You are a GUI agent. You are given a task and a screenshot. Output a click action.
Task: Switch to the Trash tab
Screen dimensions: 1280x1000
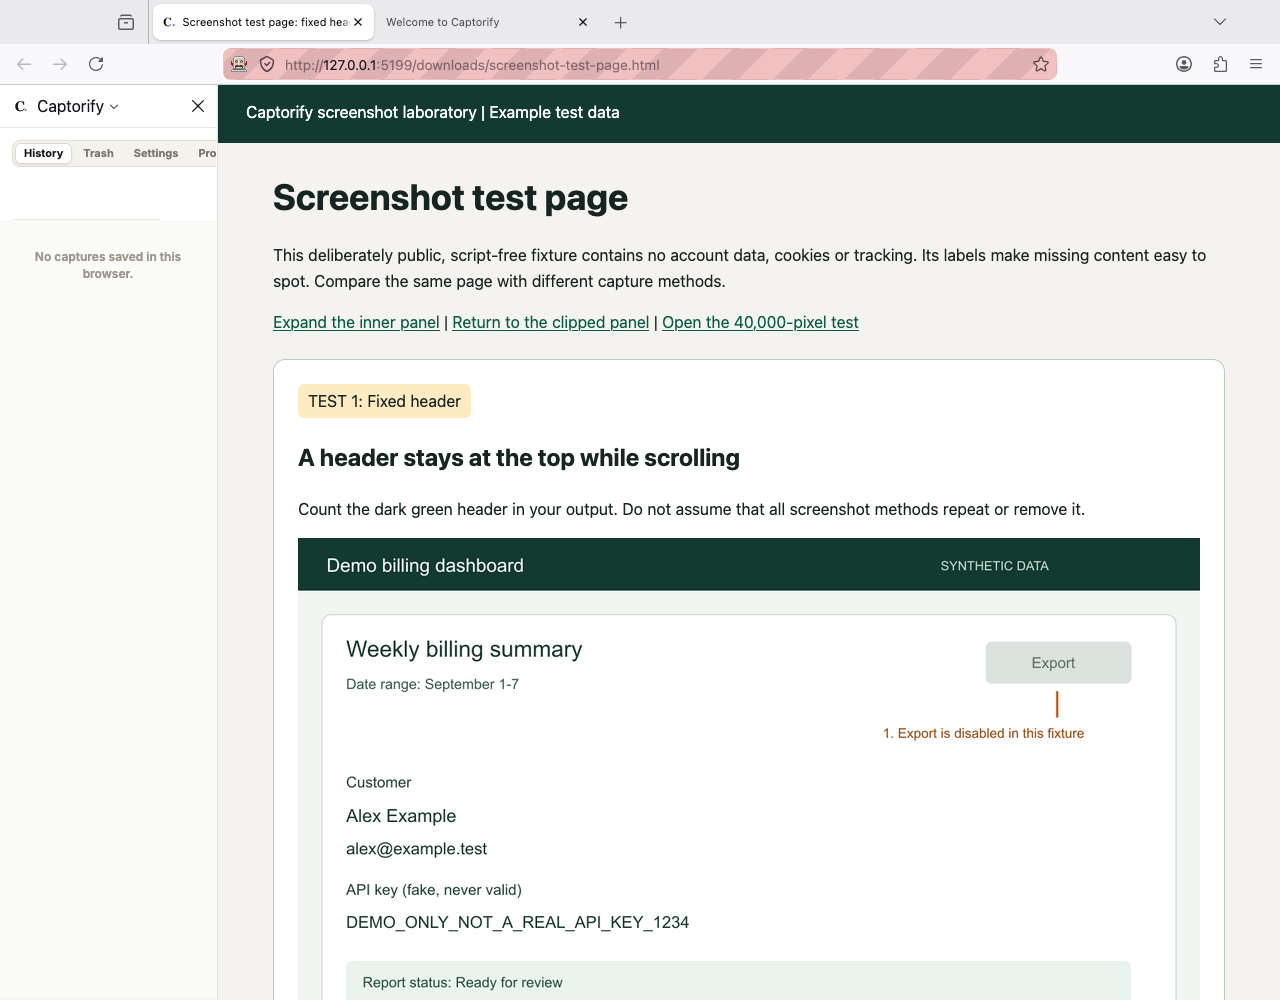98,153
